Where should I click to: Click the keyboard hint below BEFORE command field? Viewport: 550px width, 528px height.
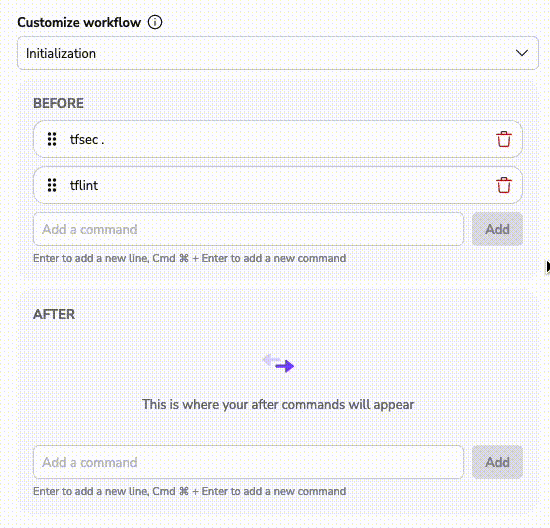pyautogui.click(x=189, y=258)
